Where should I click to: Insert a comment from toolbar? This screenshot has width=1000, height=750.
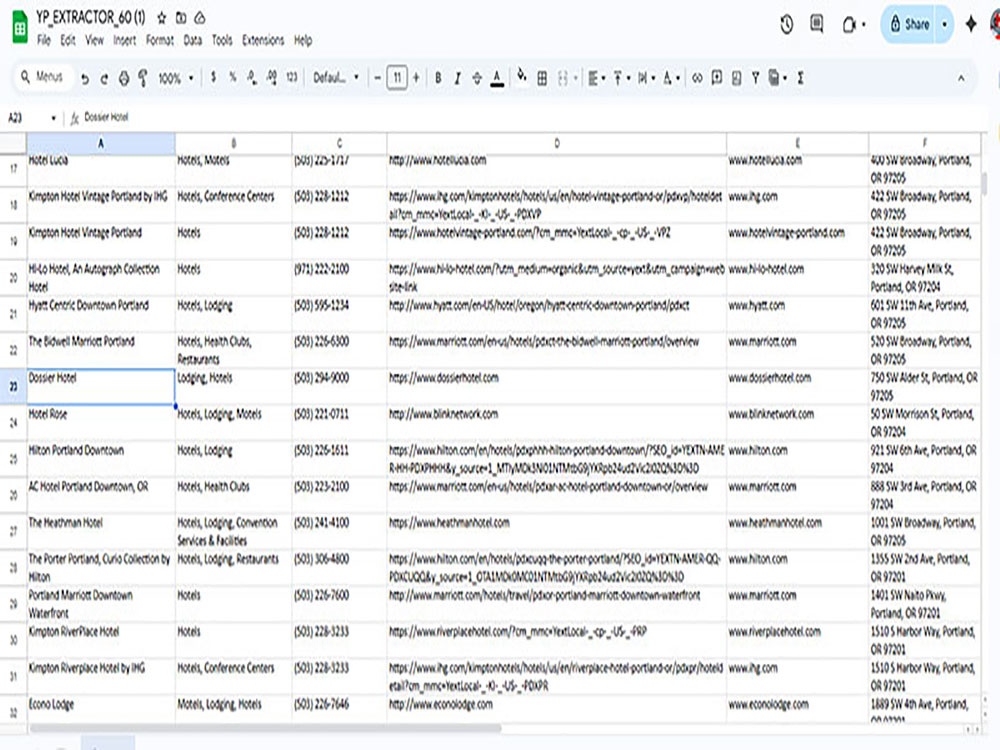click(x=717, y=78)
